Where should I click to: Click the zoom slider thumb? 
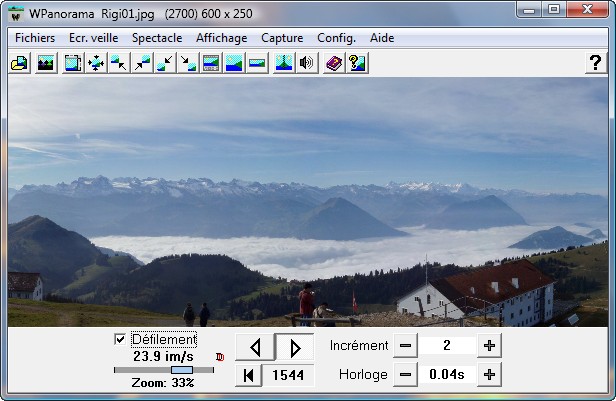(182, 370)
